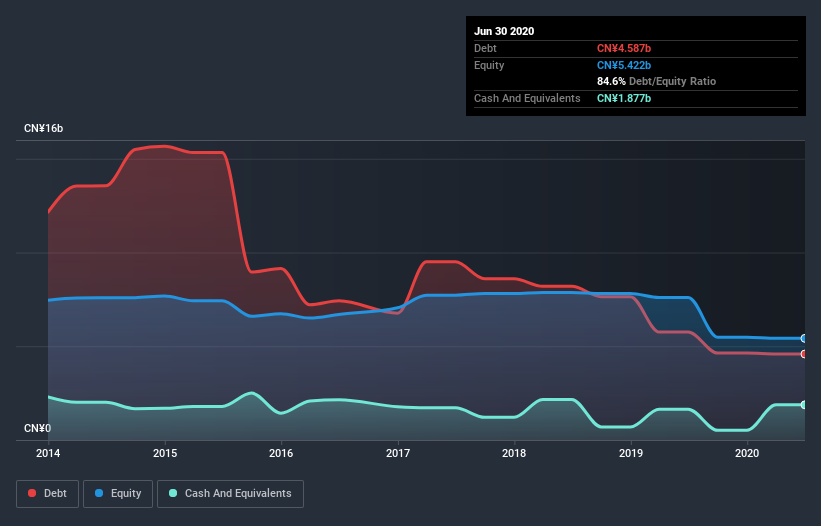
Task: Click the Equity label in tooltip
Action: [489, 65]
